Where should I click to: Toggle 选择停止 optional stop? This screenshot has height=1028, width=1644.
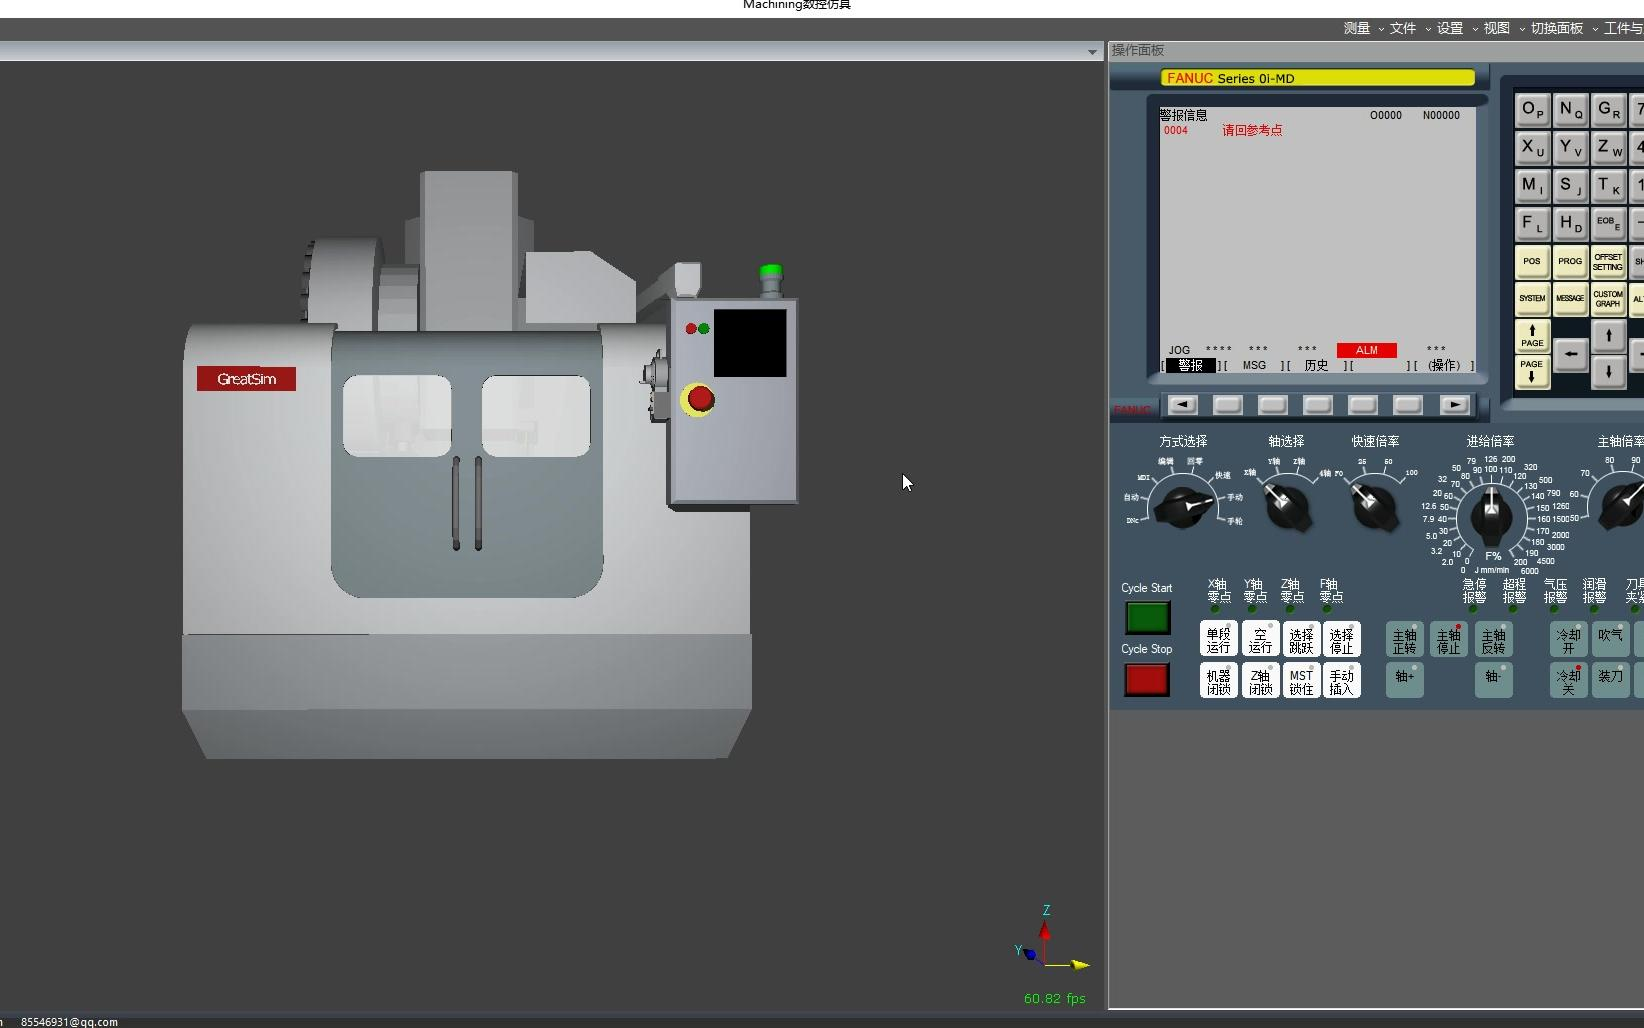pyautogui.click(x=1342, y=639)
